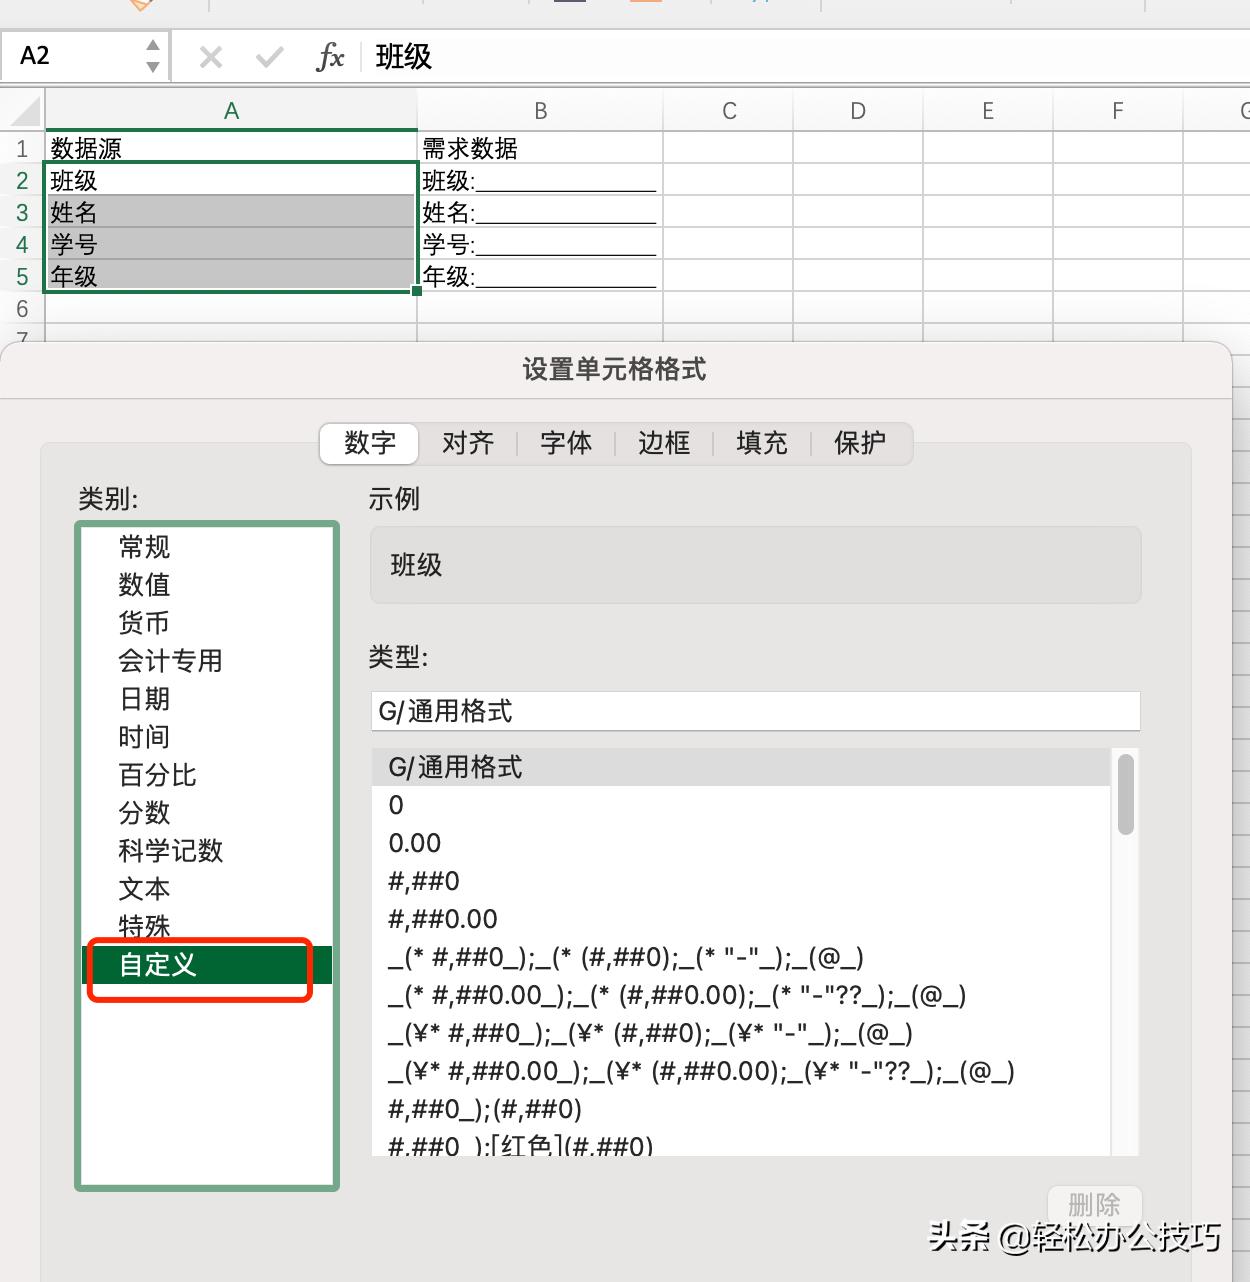Image resolution: width=1250 pixels, height=1282 pixels.
Task: Click the Name Box down arrow
Action: click(x=152, y=66)
